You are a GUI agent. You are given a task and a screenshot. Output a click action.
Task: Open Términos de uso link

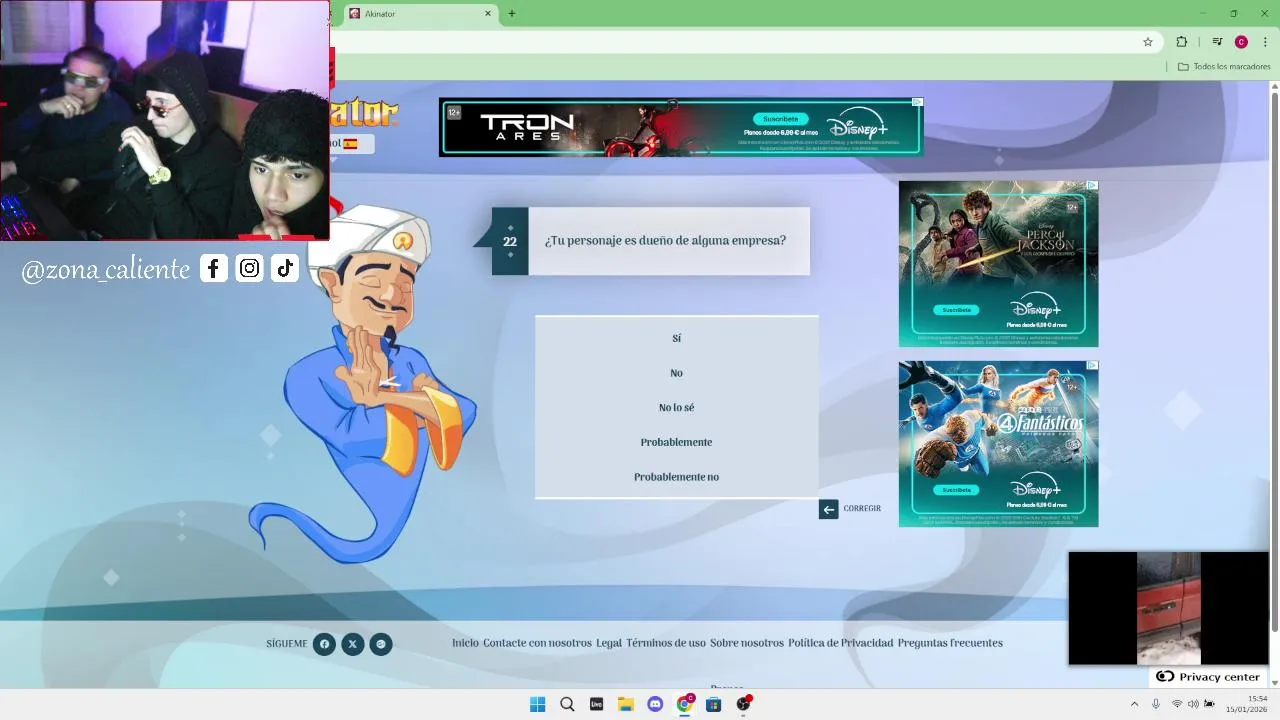[666, 643]
